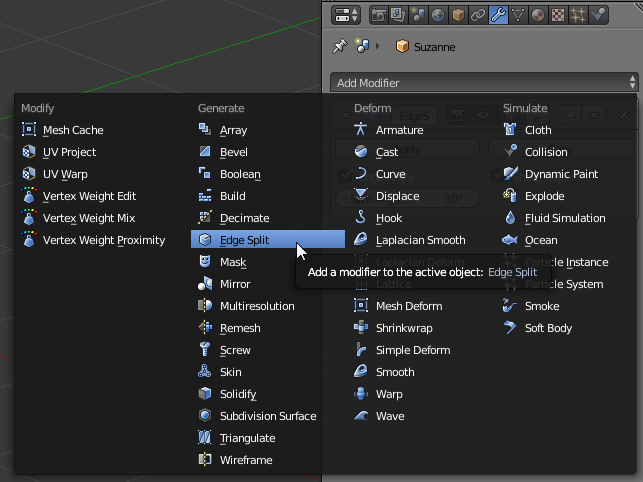Click the scene breadcrumb icon
This screenshot has height=482, width=643.
point(363,46)
